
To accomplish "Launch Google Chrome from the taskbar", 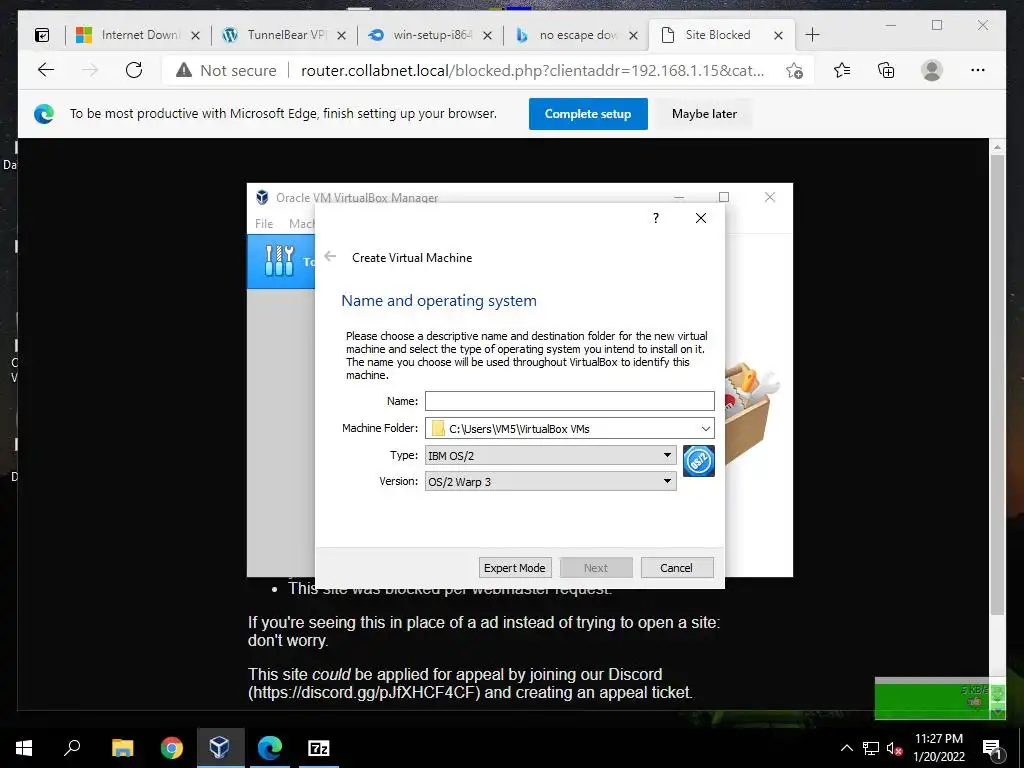I will click(171, 748).
